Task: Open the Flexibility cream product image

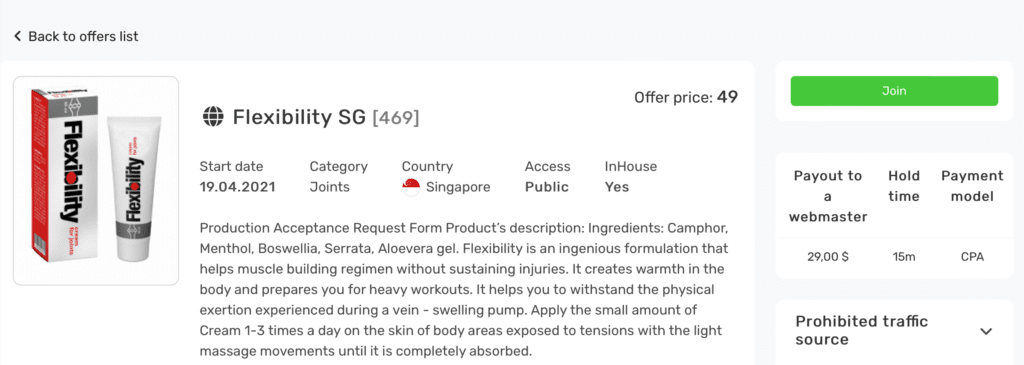Action: (x=96, y=181)
